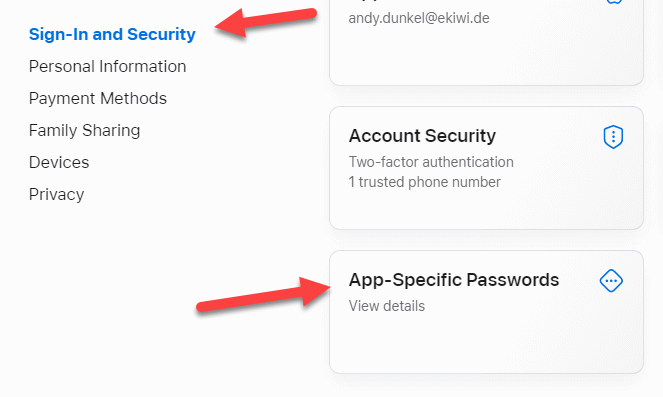Screen dimensions: 663x397
Task: Click the App-Specific Passwords diamond icon
Action: click(611, 281)
